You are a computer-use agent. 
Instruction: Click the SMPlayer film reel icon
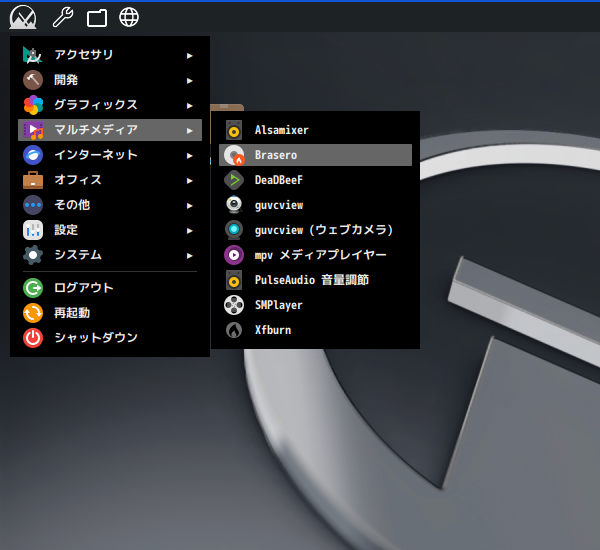pos(233,305)
